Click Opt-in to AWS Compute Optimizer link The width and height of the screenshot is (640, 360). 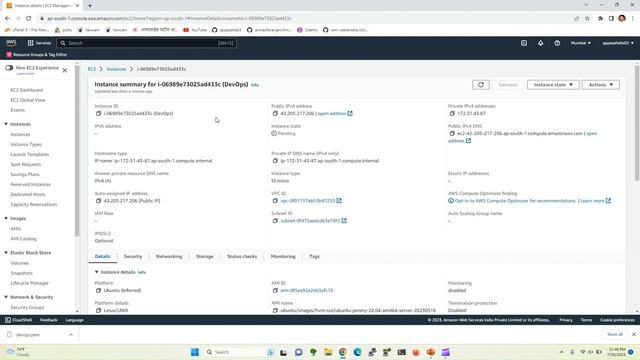515,201
